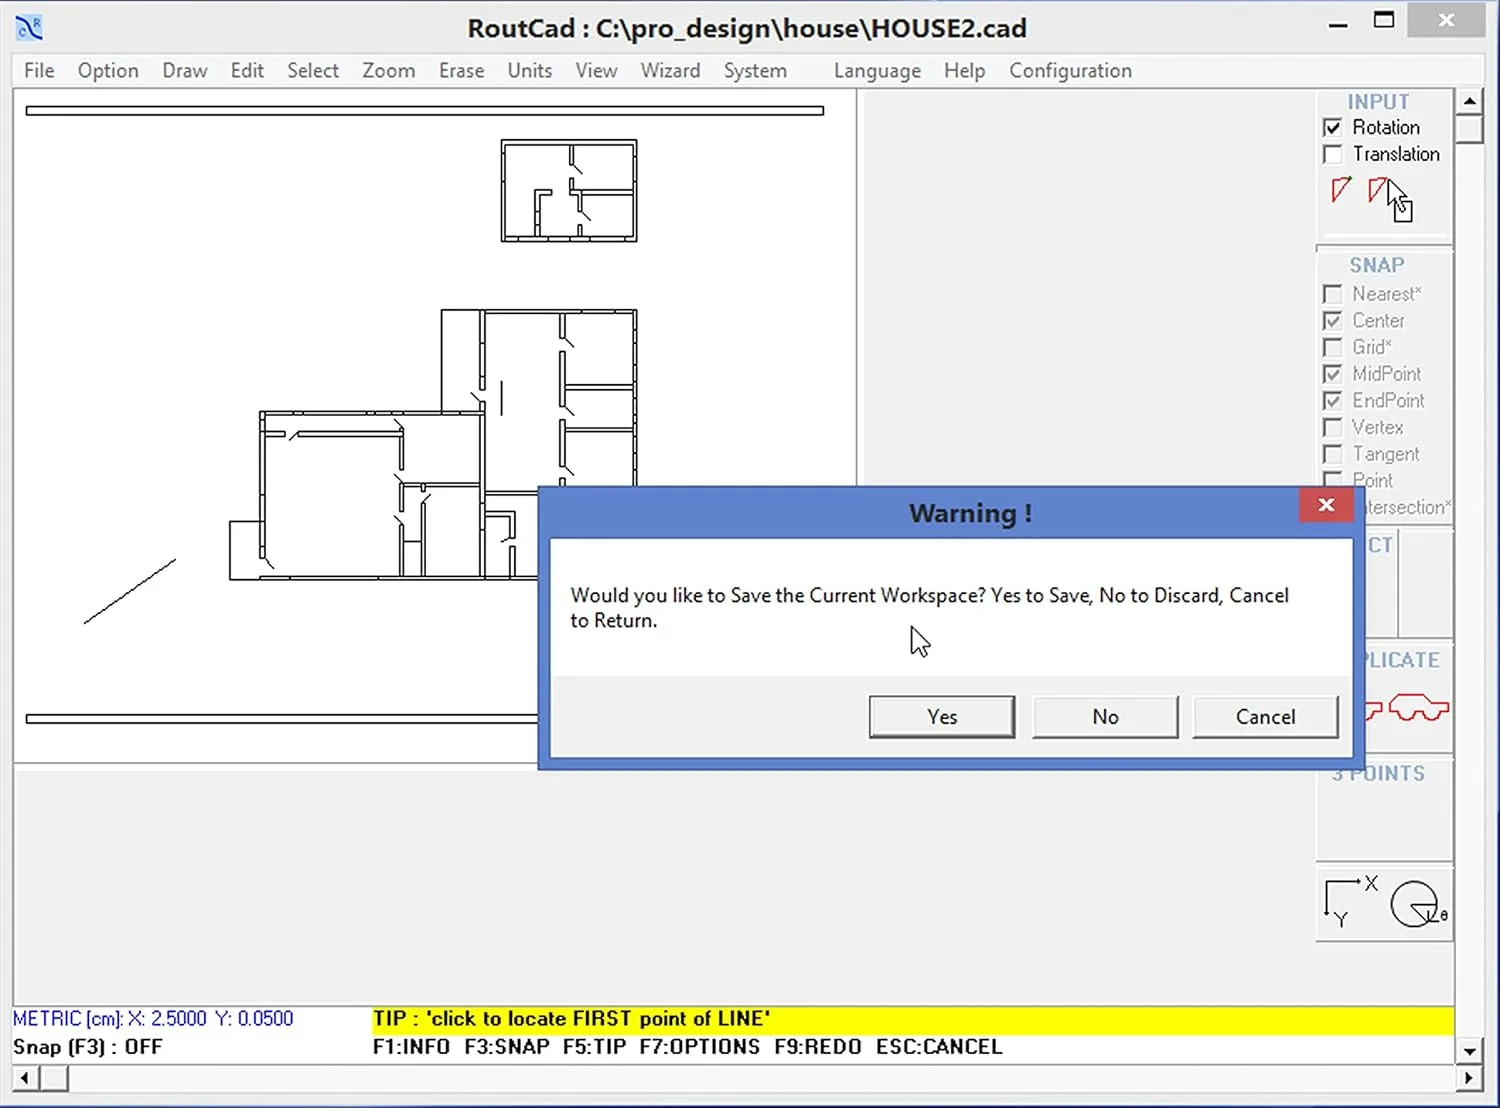Select the right red translation vector icon
This screenshot has width=1500, height=1108.
tap(1380, 188)
